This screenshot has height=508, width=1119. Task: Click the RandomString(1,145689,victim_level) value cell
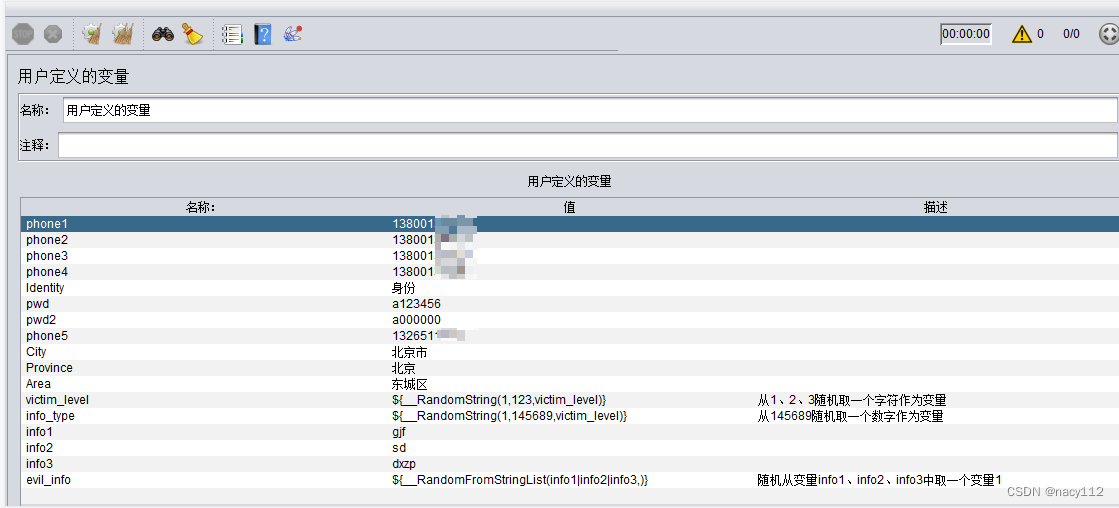(x=571, y=416)
